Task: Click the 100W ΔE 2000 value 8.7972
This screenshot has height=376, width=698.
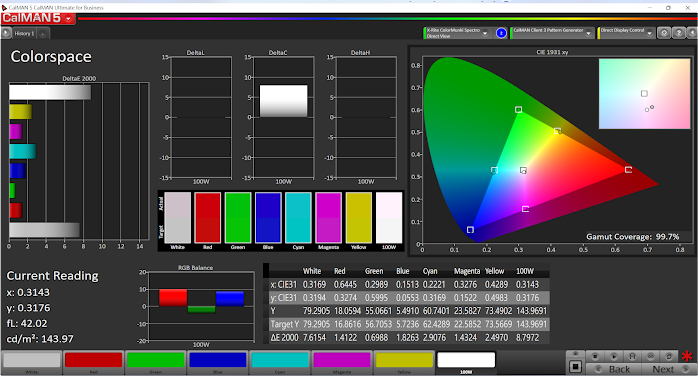Action: [x=527, y=338]
